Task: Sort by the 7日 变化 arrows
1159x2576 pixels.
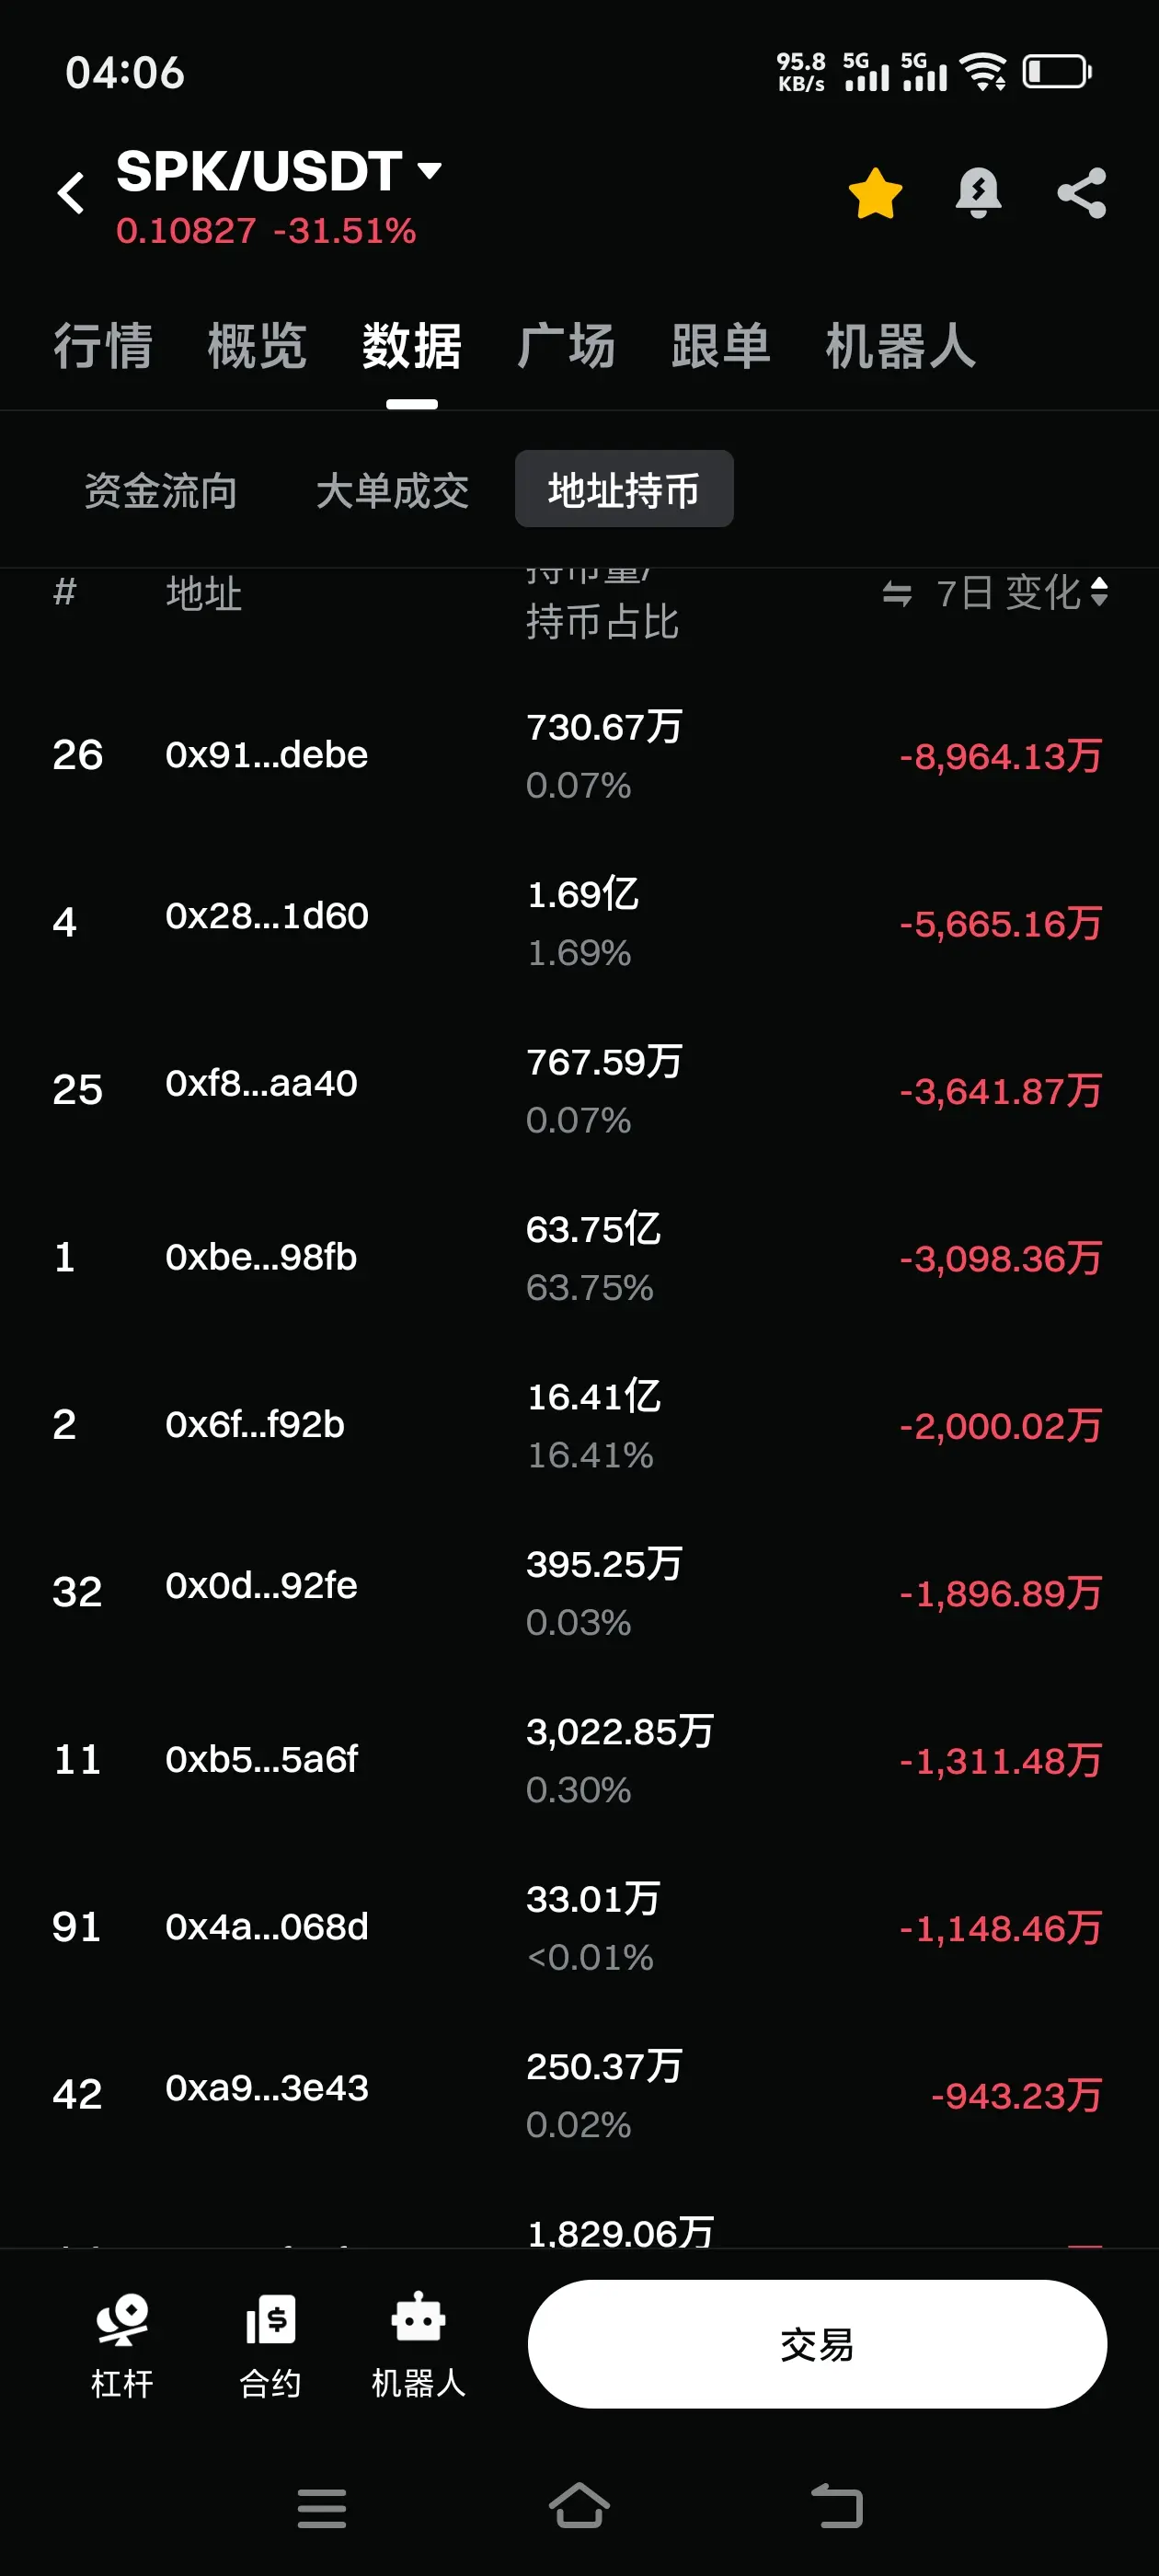Action: [1099, 592]
